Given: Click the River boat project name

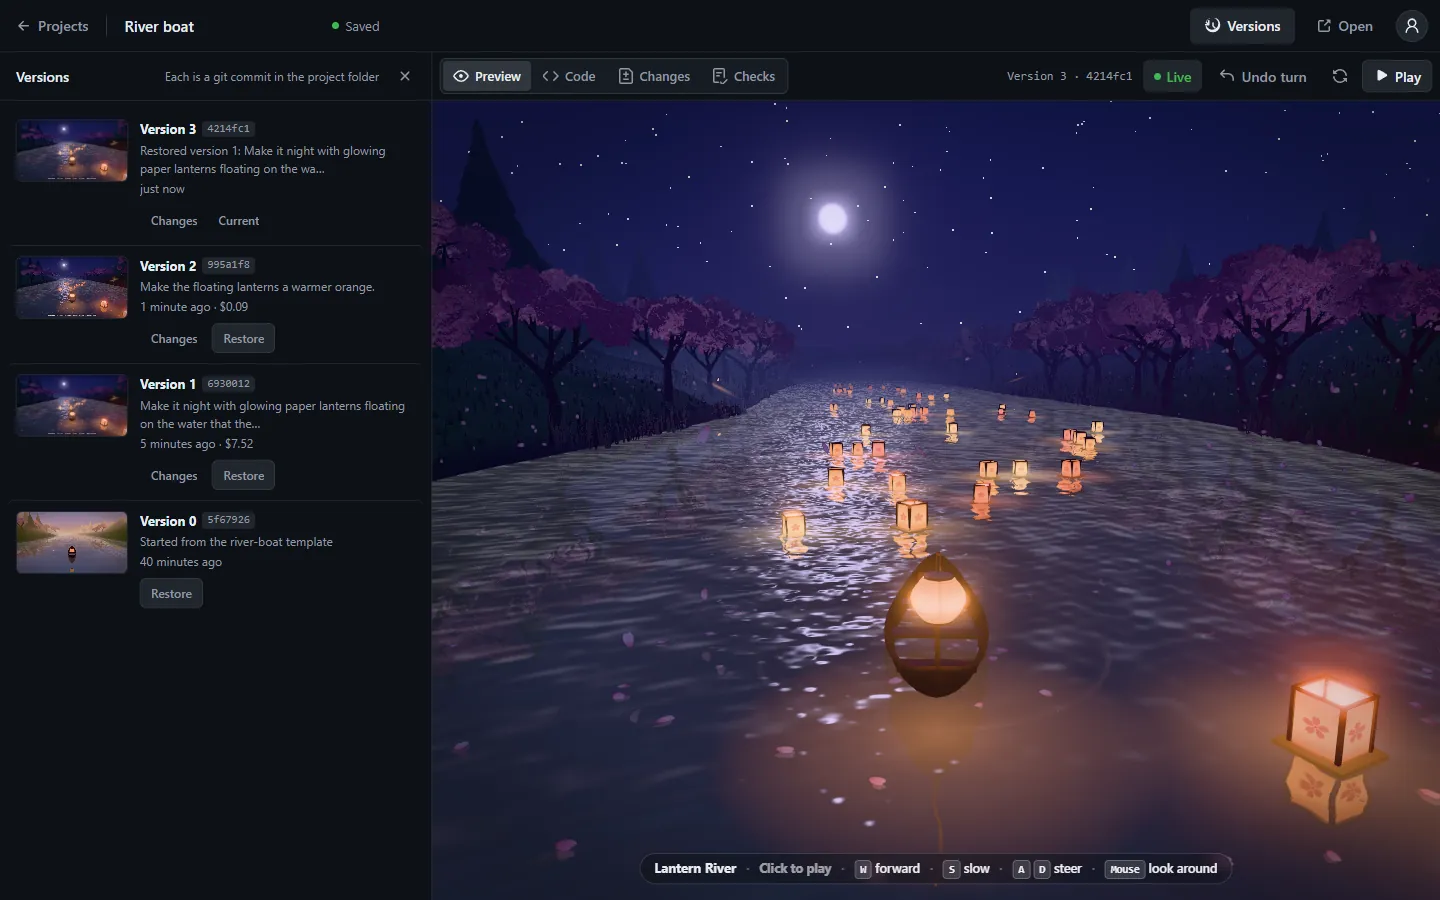Looking at the screenshot, I should point(159,26).
